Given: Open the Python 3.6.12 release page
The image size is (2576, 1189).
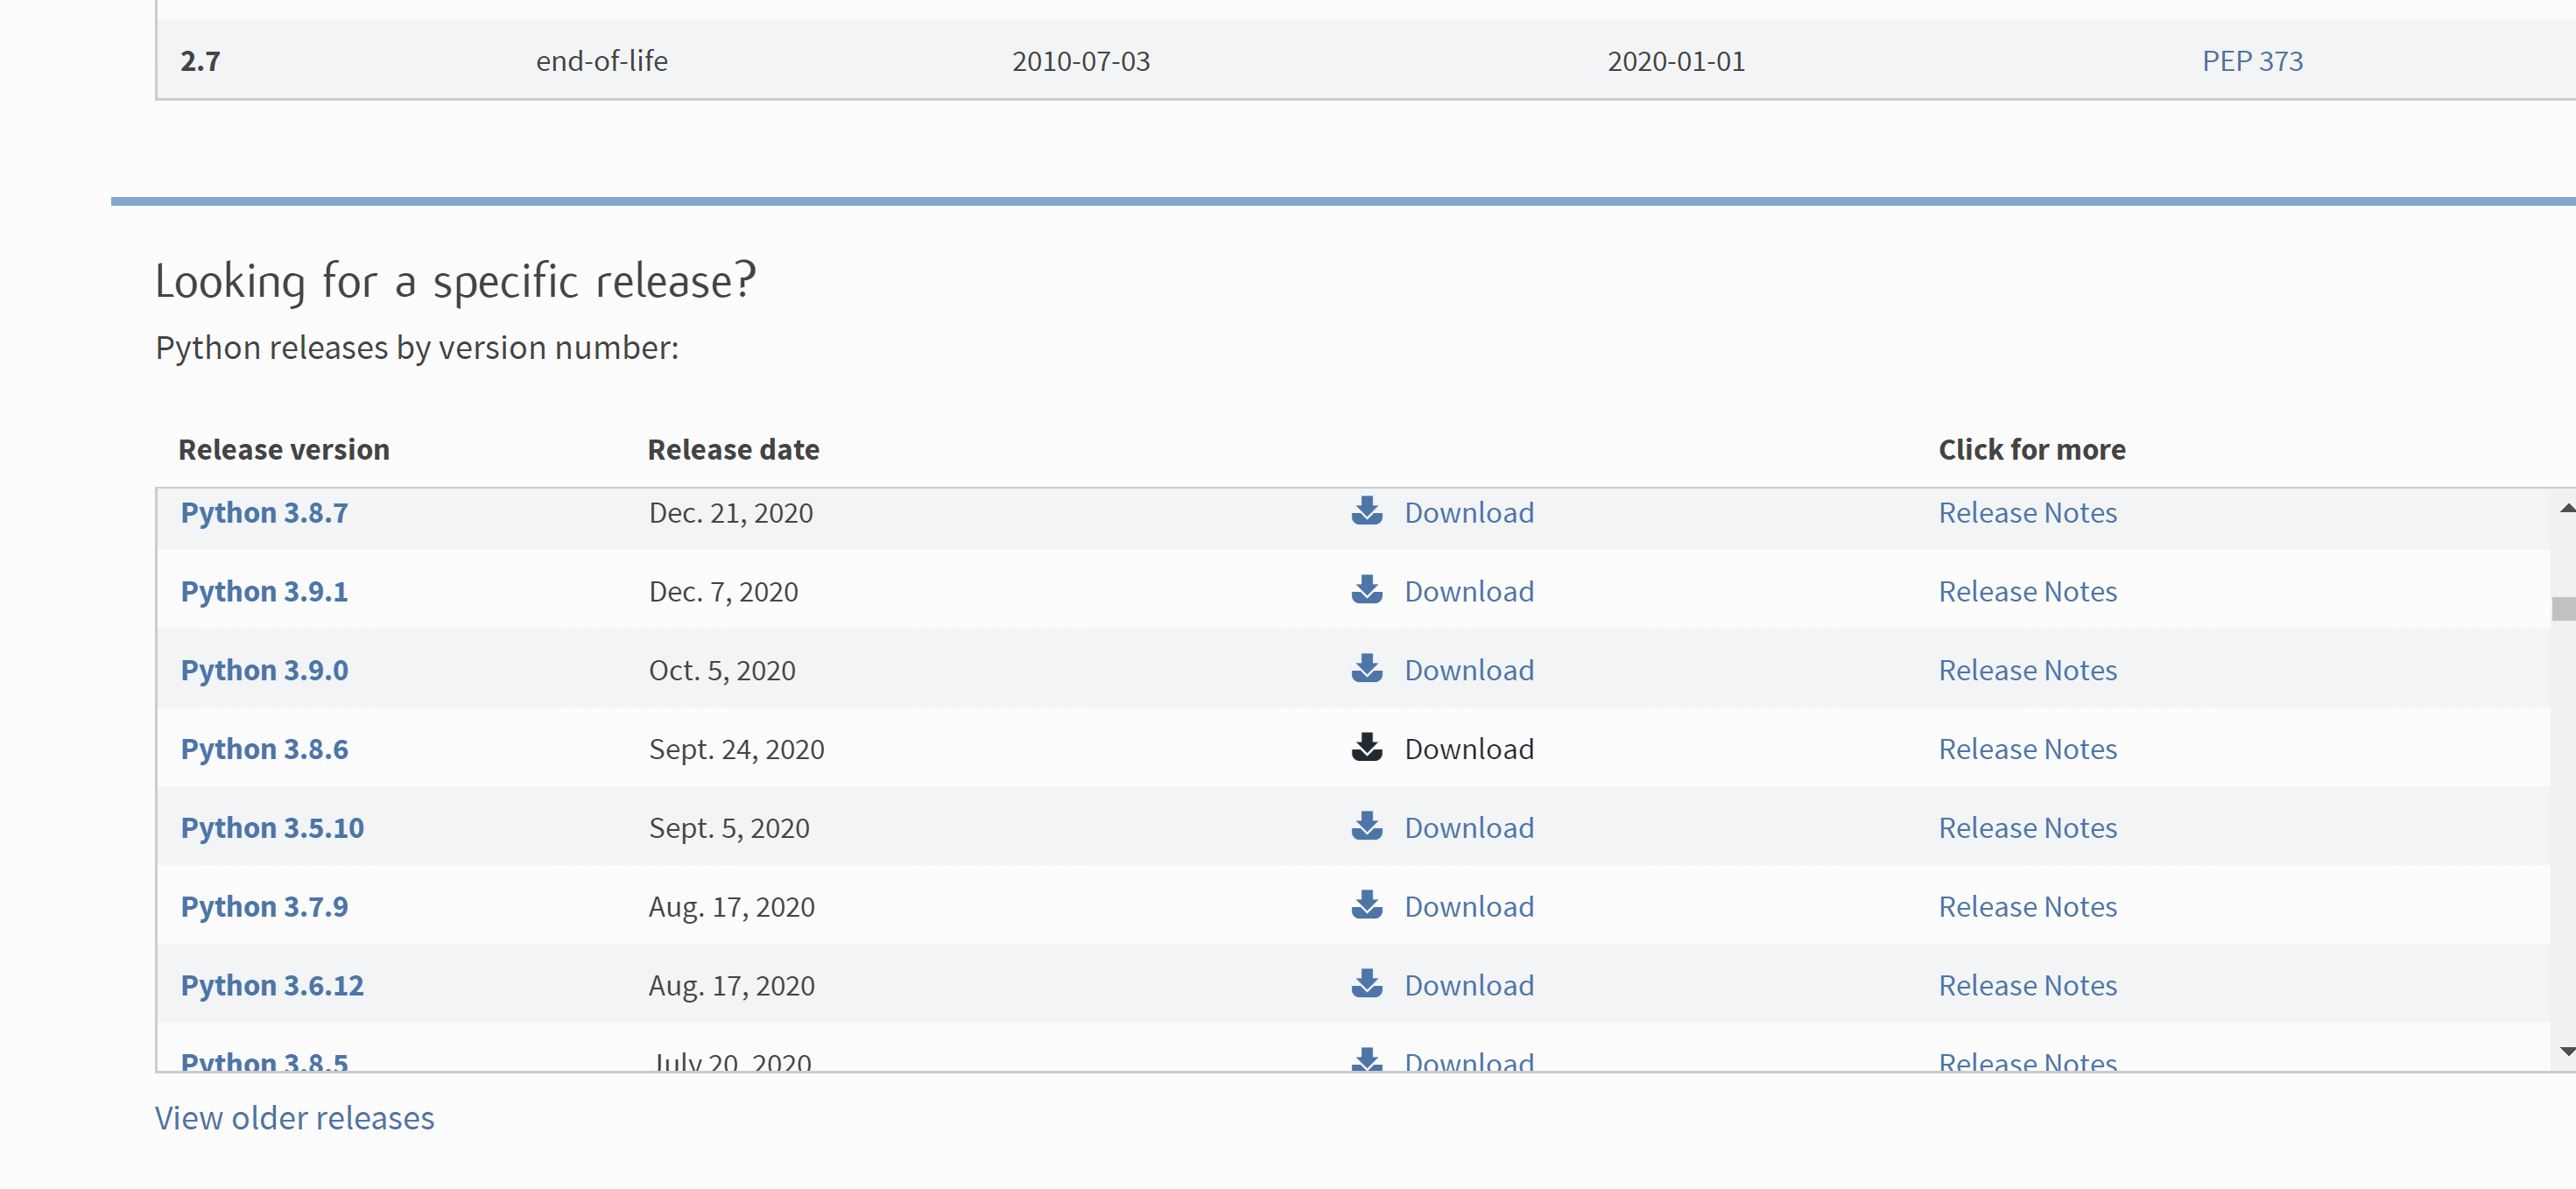Looking at the screenshot, I should [x=272, y=987].
